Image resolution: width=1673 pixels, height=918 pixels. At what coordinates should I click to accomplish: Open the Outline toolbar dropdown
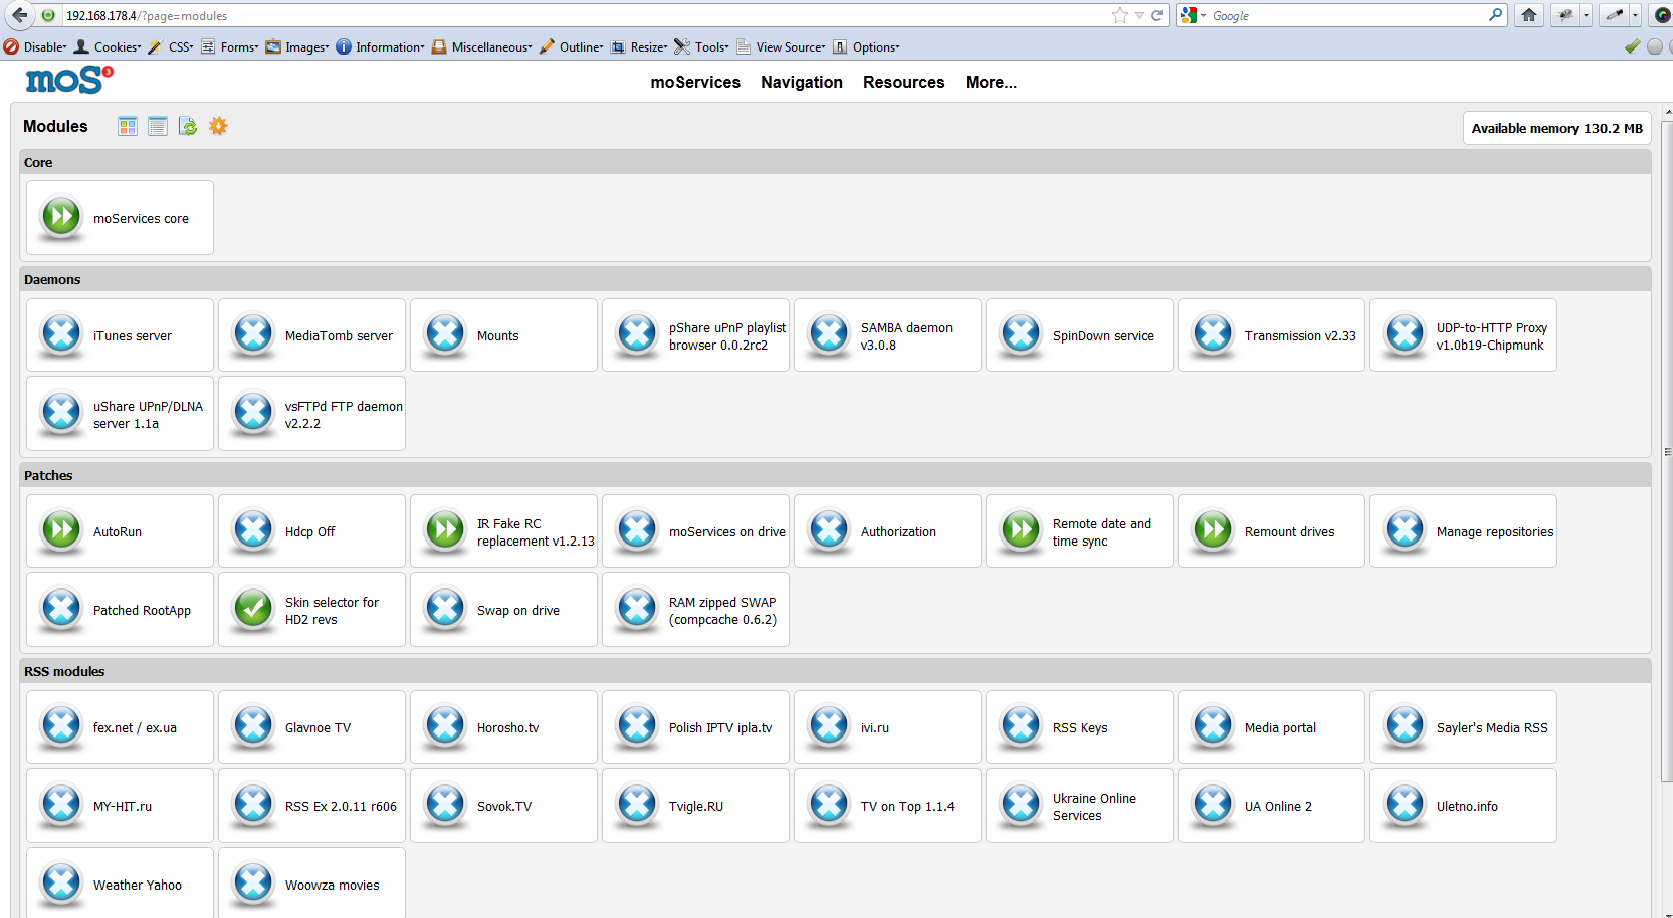point(572,47)
